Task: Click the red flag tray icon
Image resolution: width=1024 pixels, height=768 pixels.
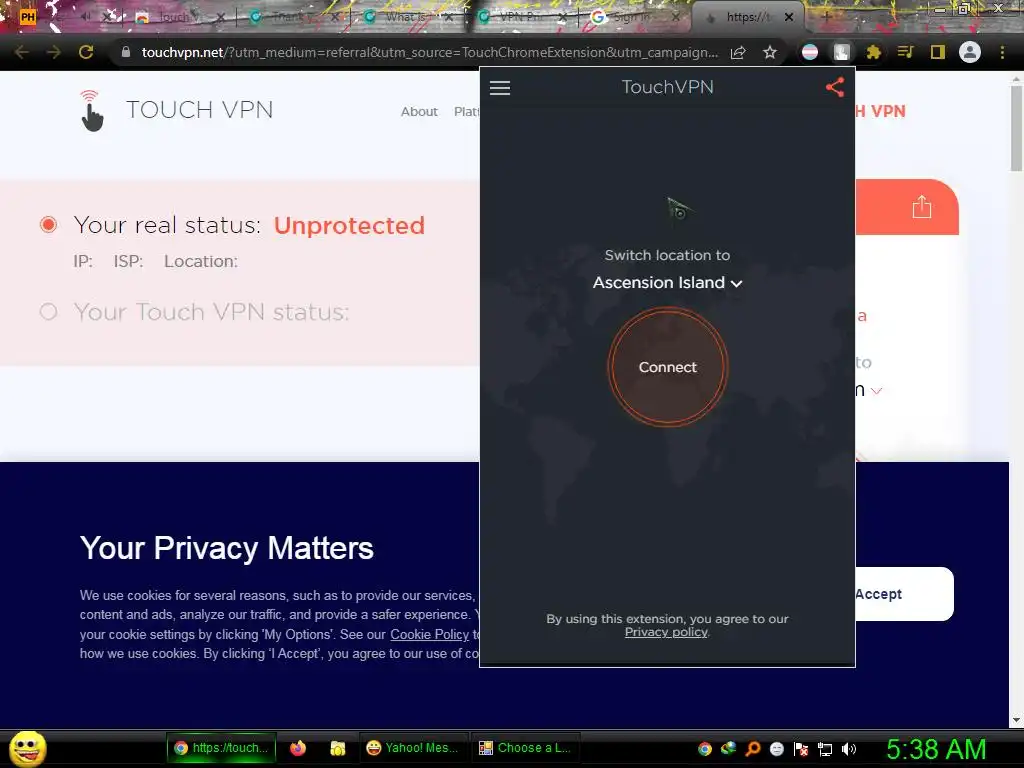Action: point(801,749)
